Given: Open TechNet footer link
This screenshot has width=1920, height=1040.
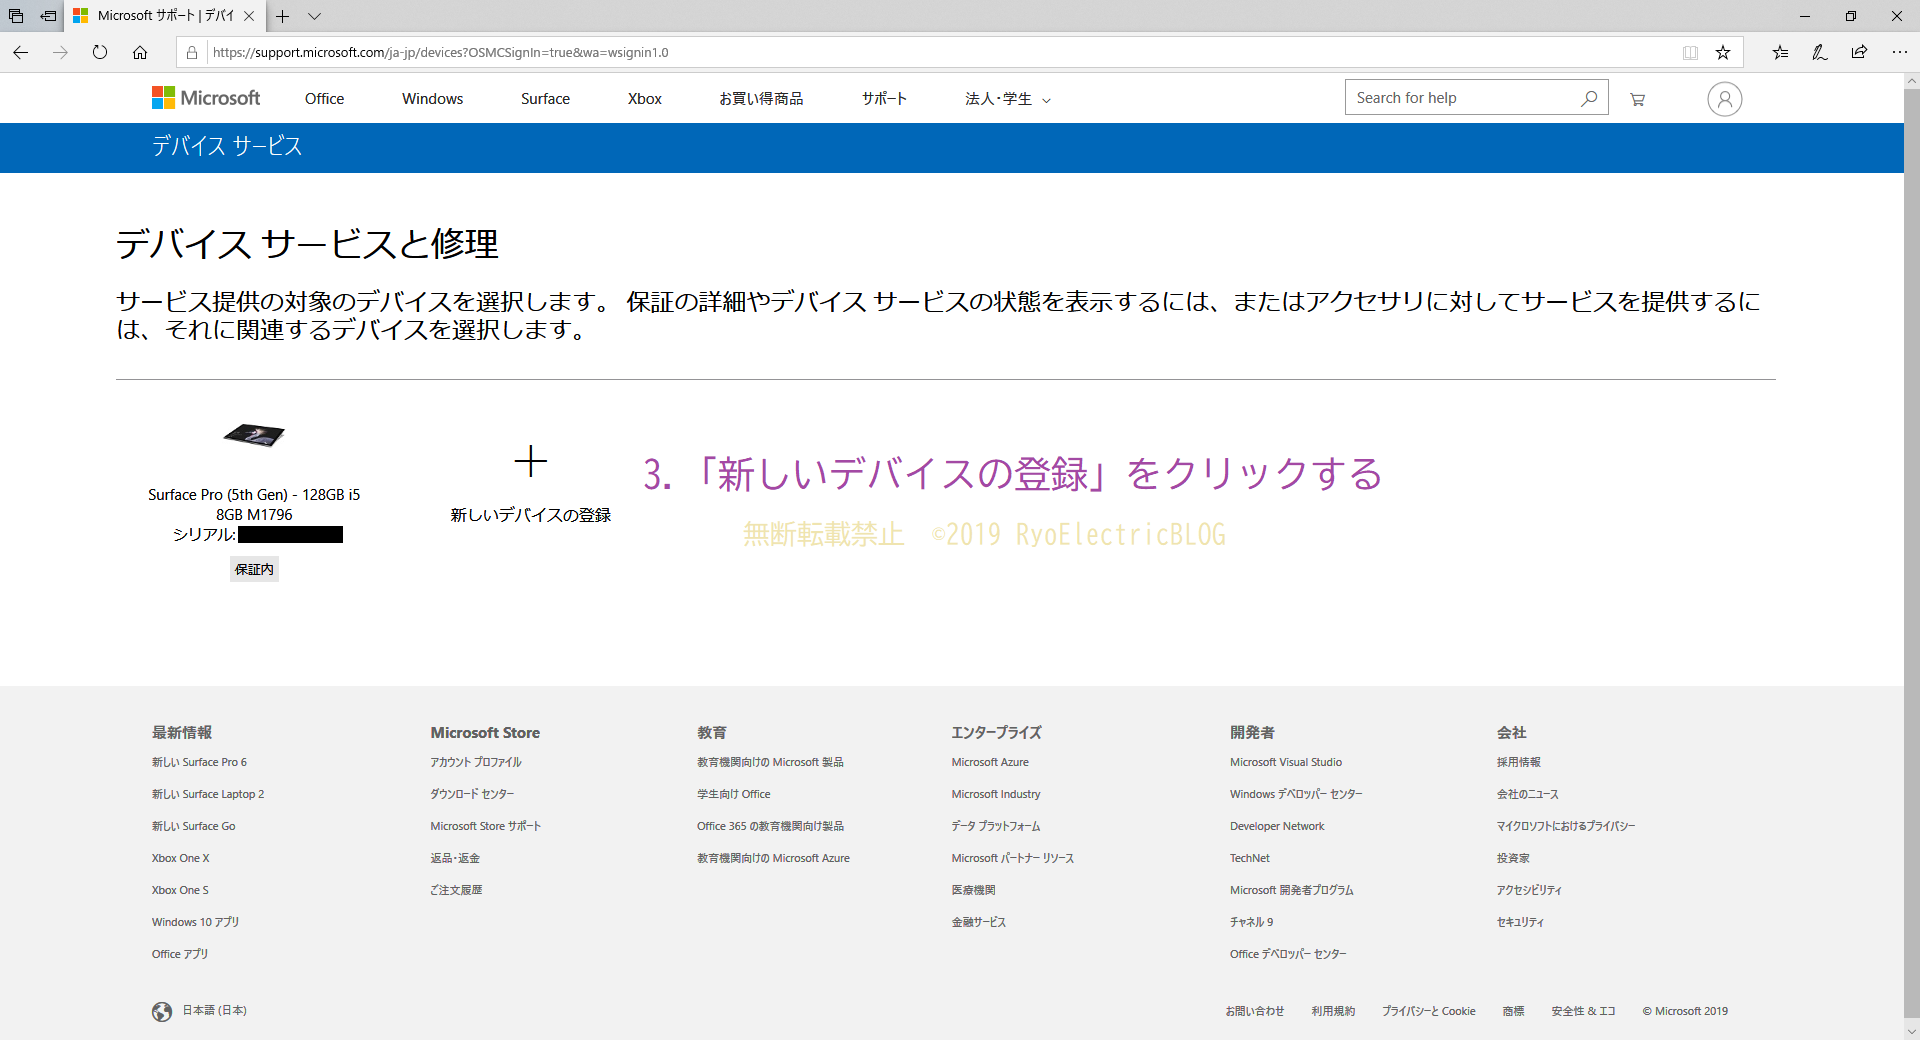Looking at the screenshot, I should click(1250, 858).
